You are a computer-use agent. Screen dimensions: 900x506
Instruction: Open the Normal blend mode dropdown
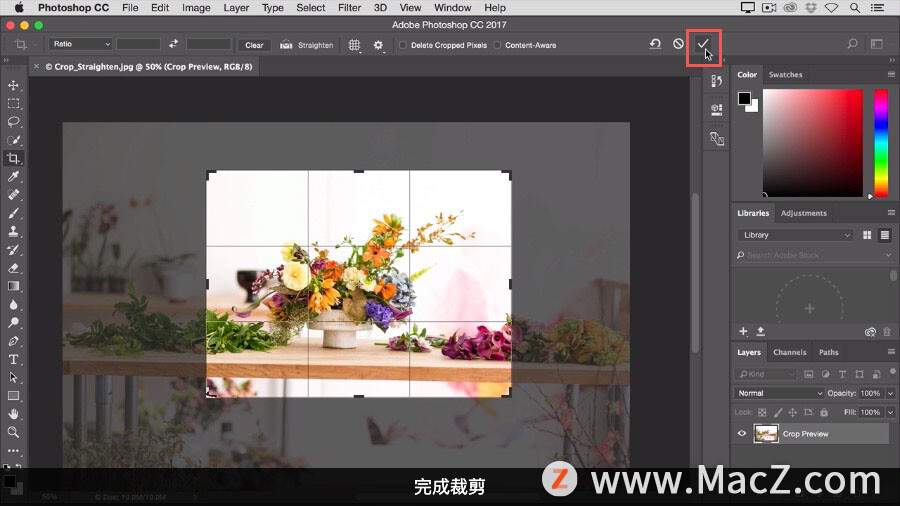[x=778, y=393]
